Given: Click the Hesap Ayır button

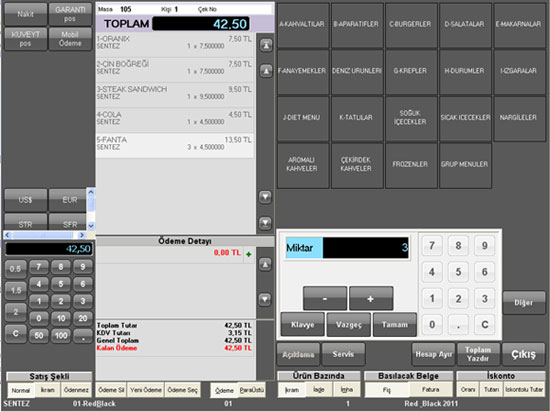Looking at the screenshot, I should [433, 354].
